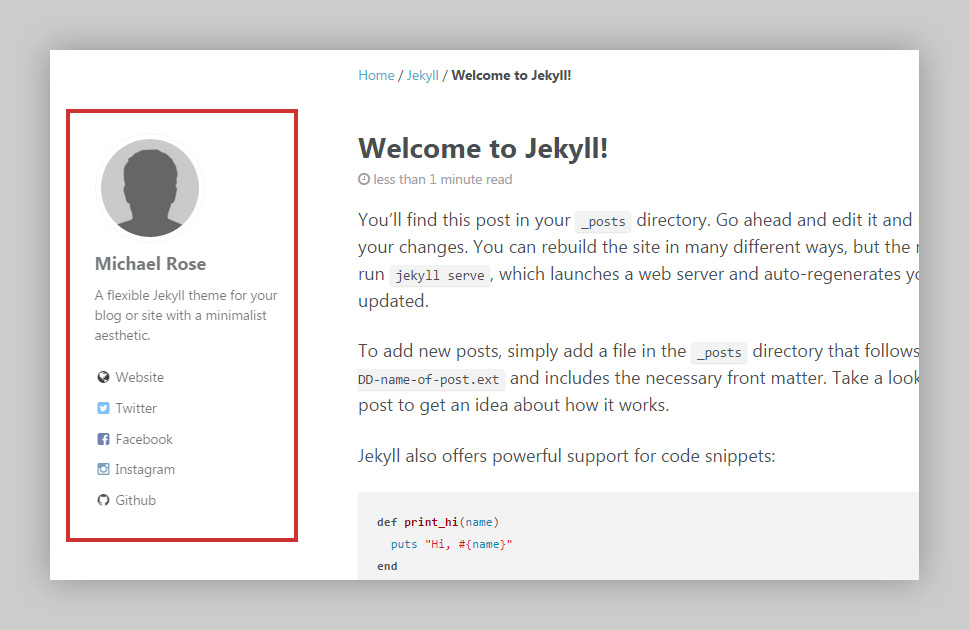
Task: Open the Github link in sidebar
Action: 136,500
